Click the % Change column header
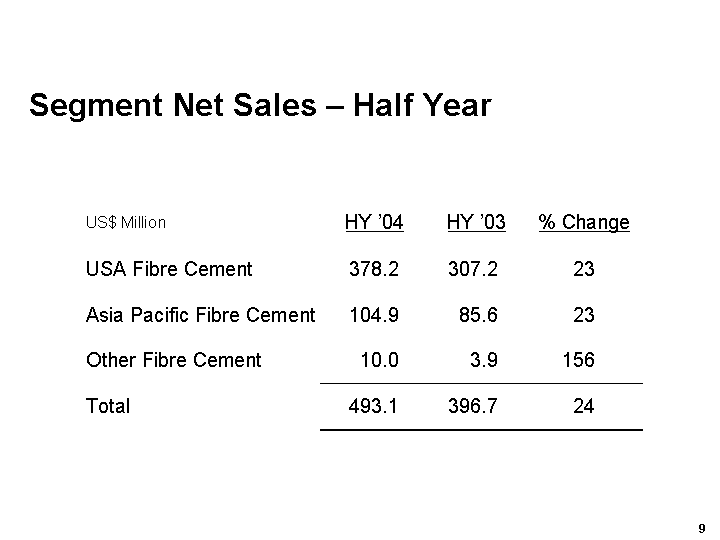This screenshot has width=720, height=540. 584,222
